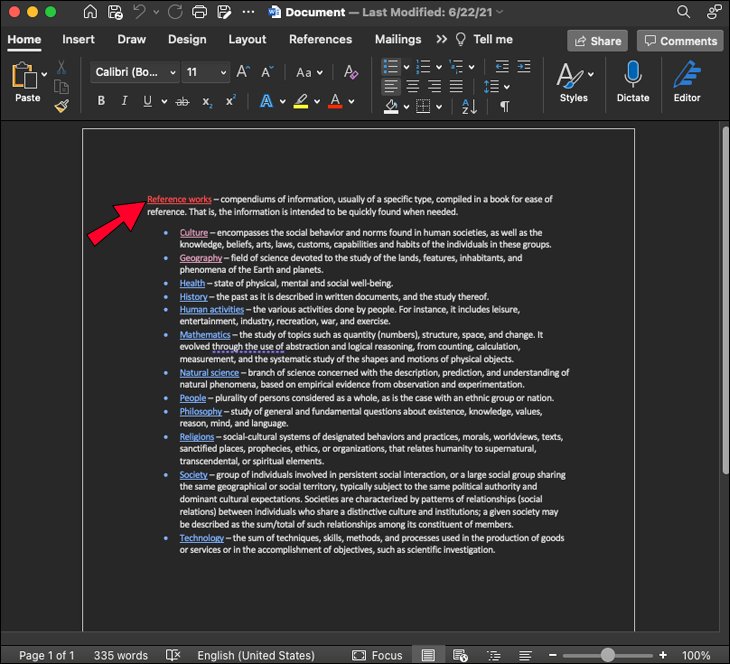This screenshot has height=664, width=730.
Task: Switch to the Insert tab
Action: (79, 40)
